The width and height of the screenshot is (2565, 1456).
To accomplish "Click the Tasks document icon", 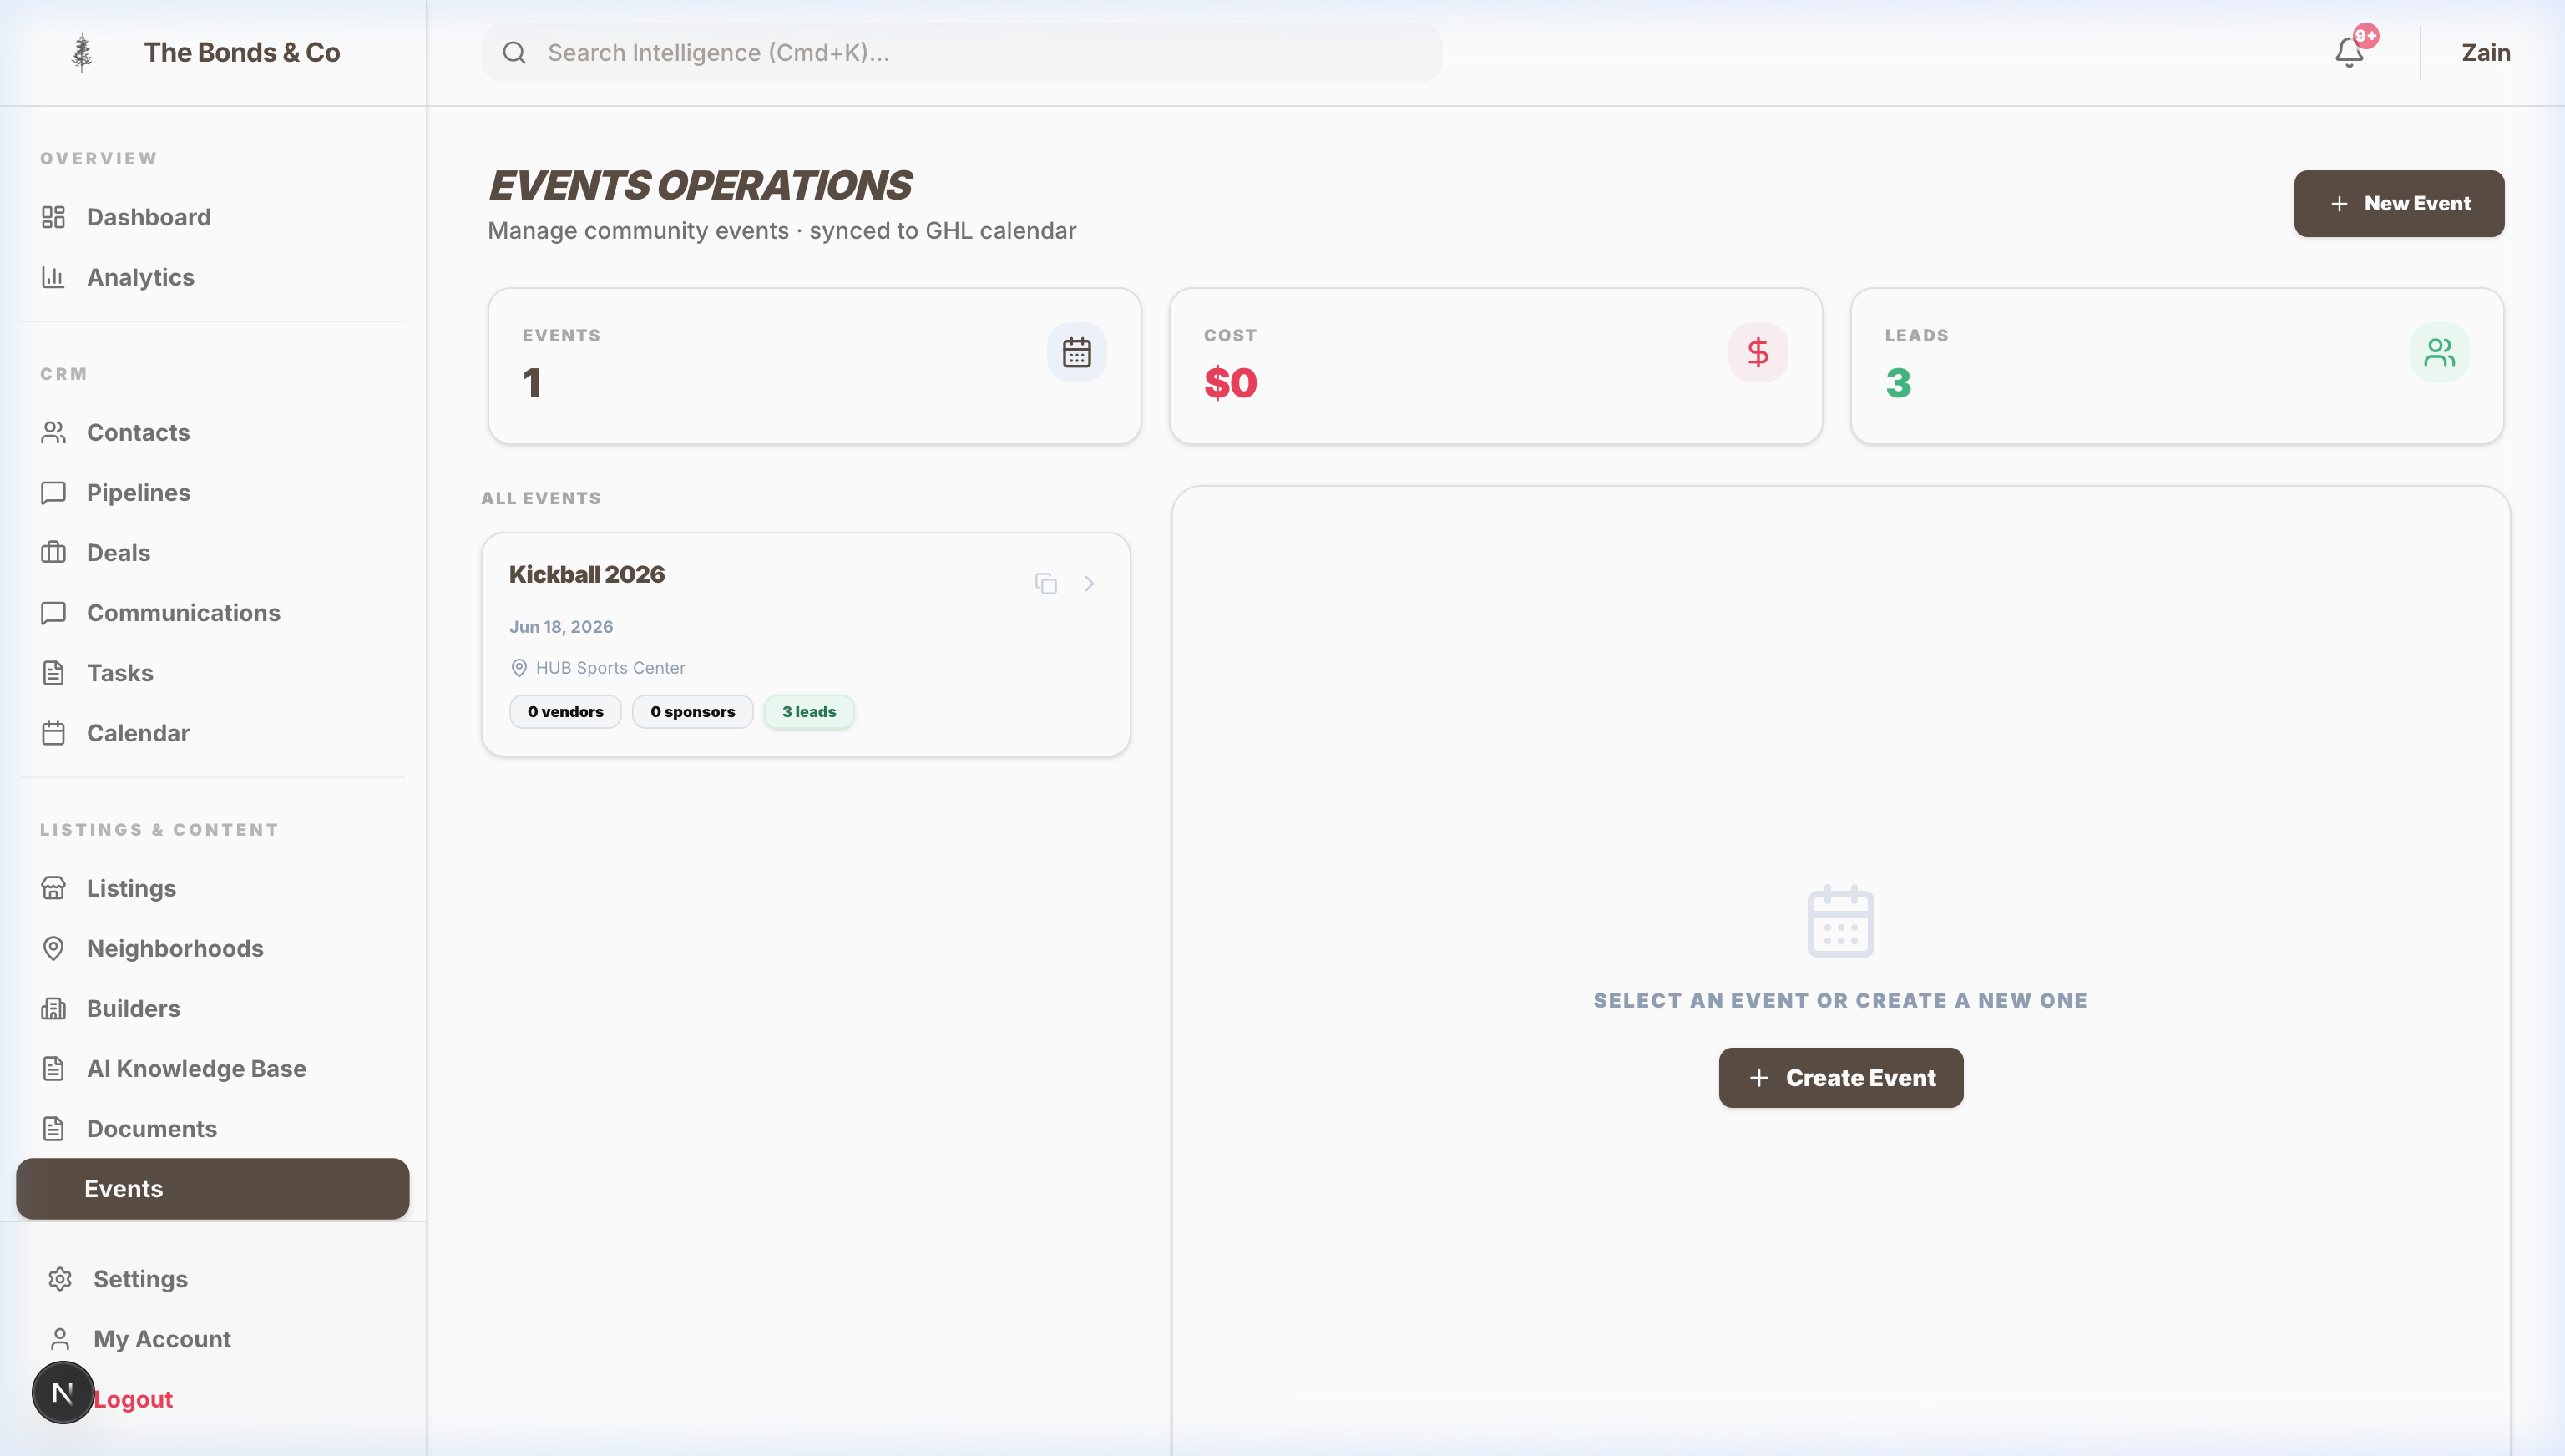I will click(x=53, y=672).
